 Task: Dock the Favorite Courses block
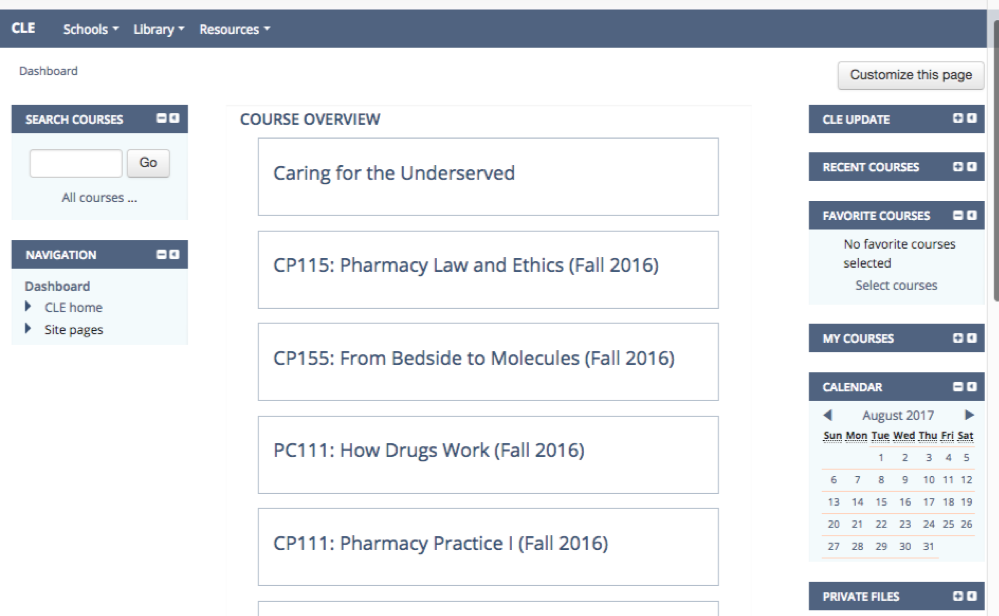pos(971,215)
